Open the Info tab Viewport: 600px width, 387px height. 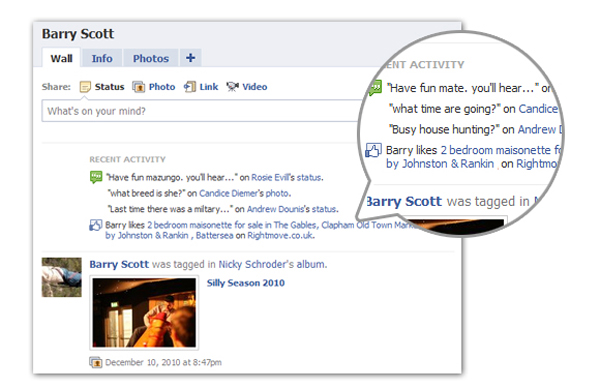pyautogui.click(x=102, y=59)
